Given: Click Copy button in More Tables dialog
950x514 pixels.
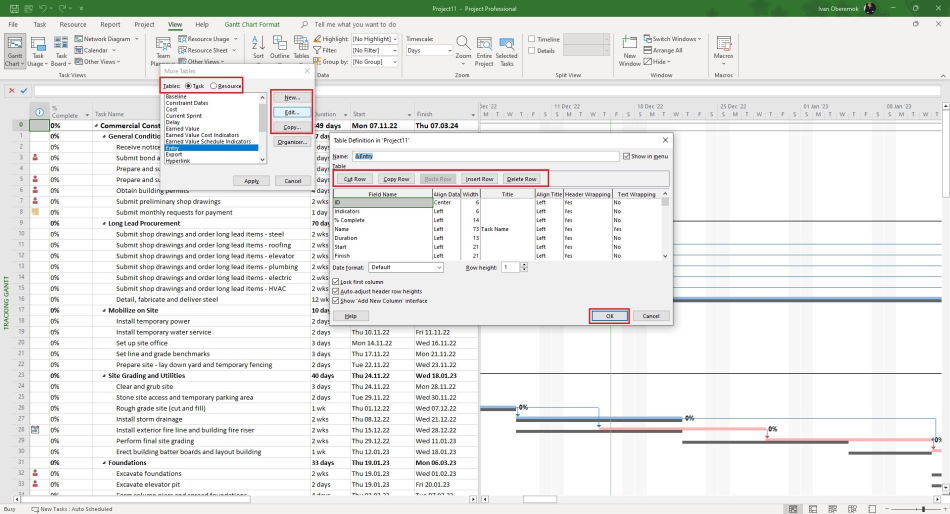Looking at the screenshot, I should [x=292, y=127].
